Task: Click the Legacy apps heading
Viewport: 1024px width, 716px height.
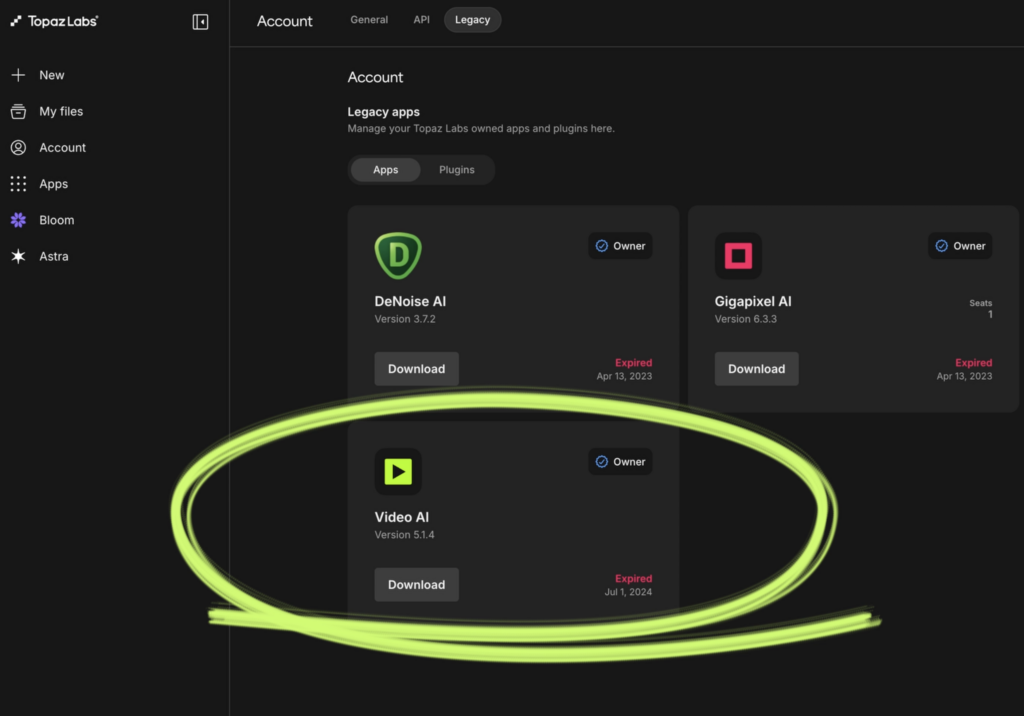Action: 383,112
